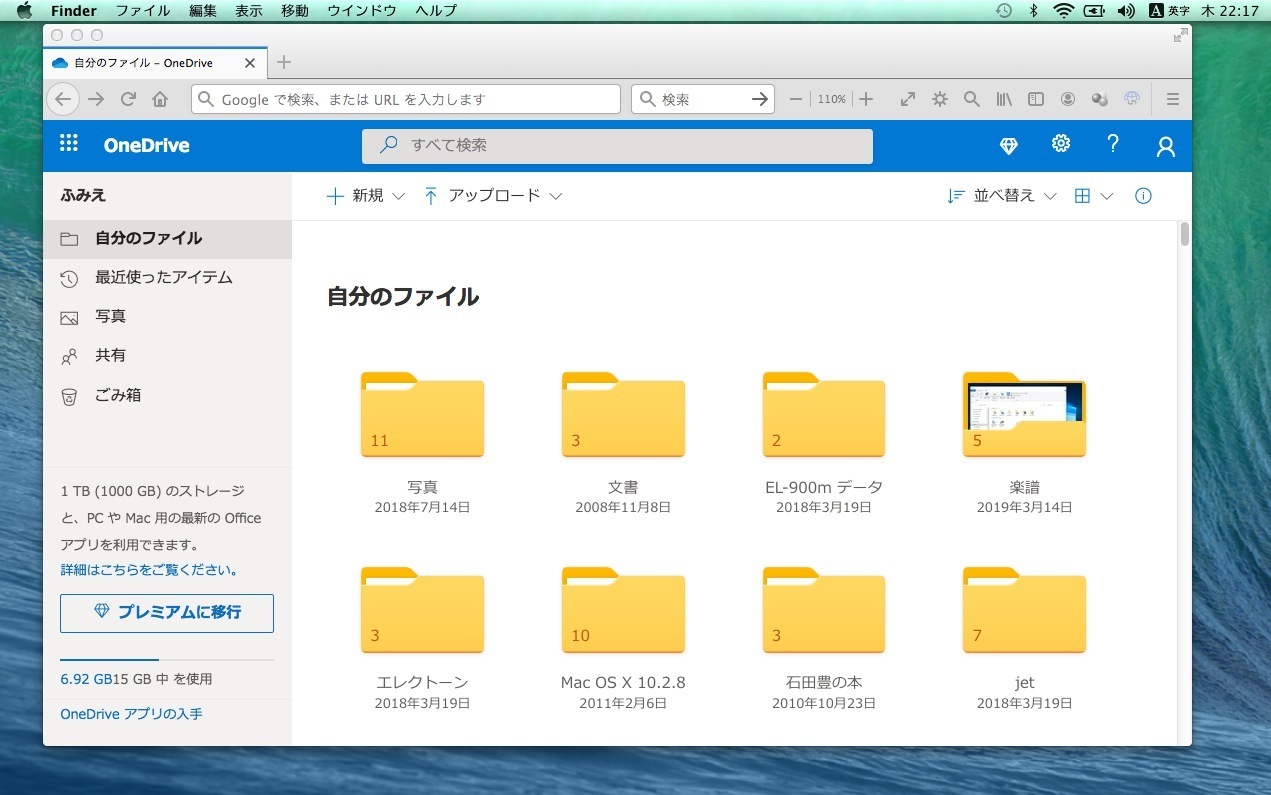Click the Premium diamond icon in header

click(x=1008, y=146)
